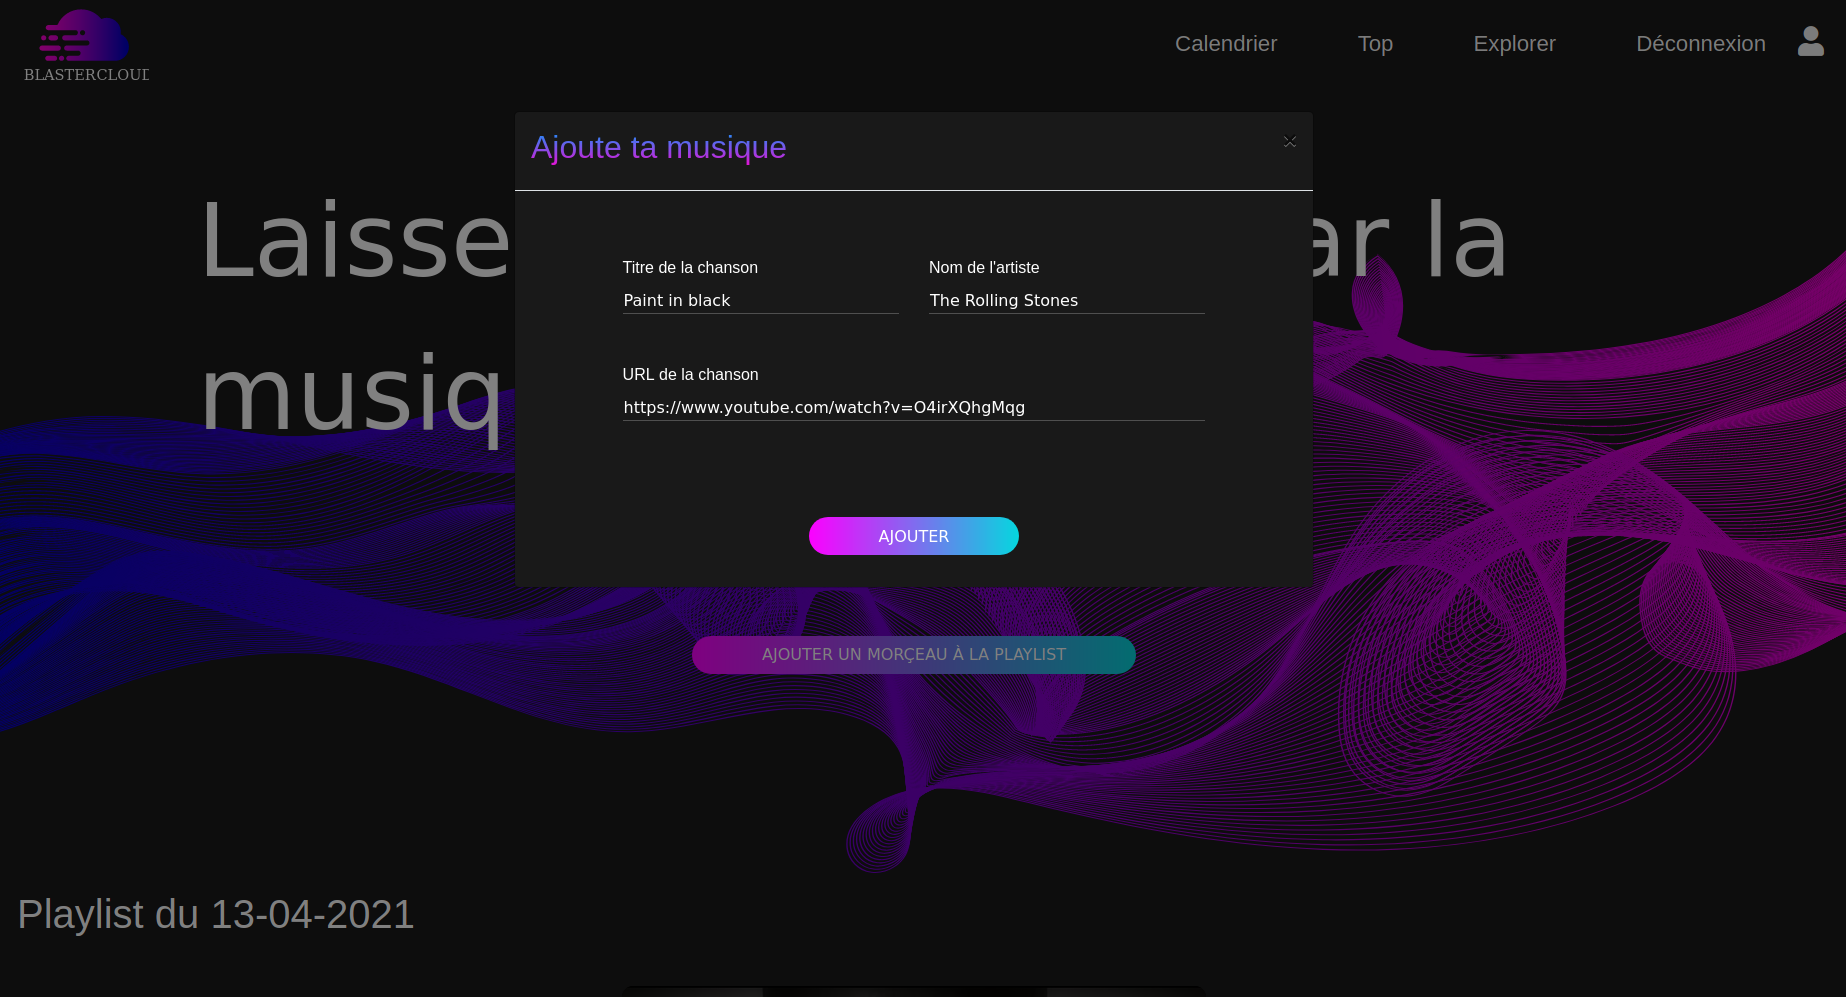Click the AJOUTER button
Screen dimensions: 1846x997
click(x=913, y=536)
